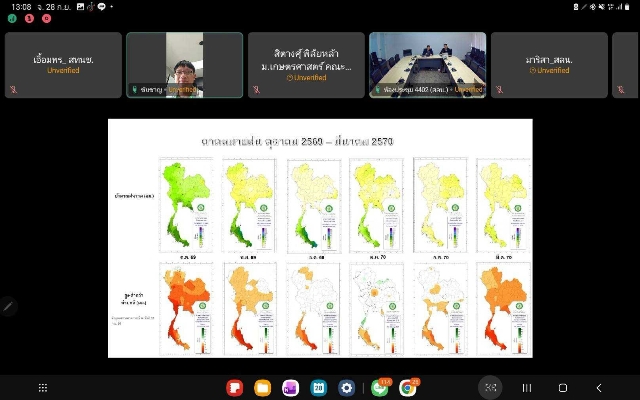Viewport: 640px width, 400px height.
Task: Select the third participant tile with long name
Action: click(306, 65)
